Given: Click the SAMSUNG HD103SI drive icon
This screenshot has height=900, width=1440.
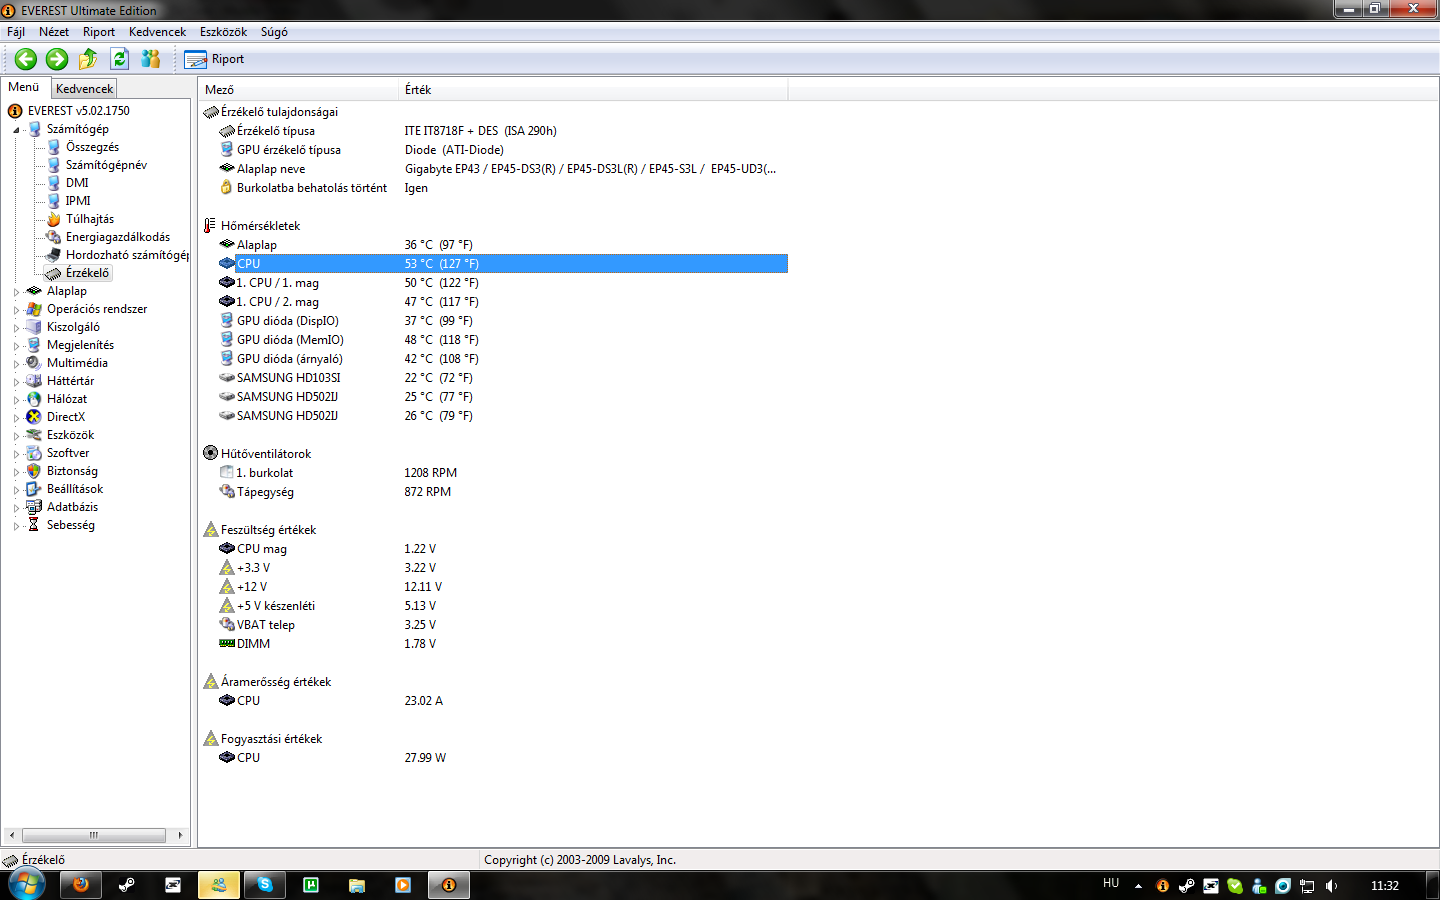Looking at the screenshot, I should pos(227,378).
